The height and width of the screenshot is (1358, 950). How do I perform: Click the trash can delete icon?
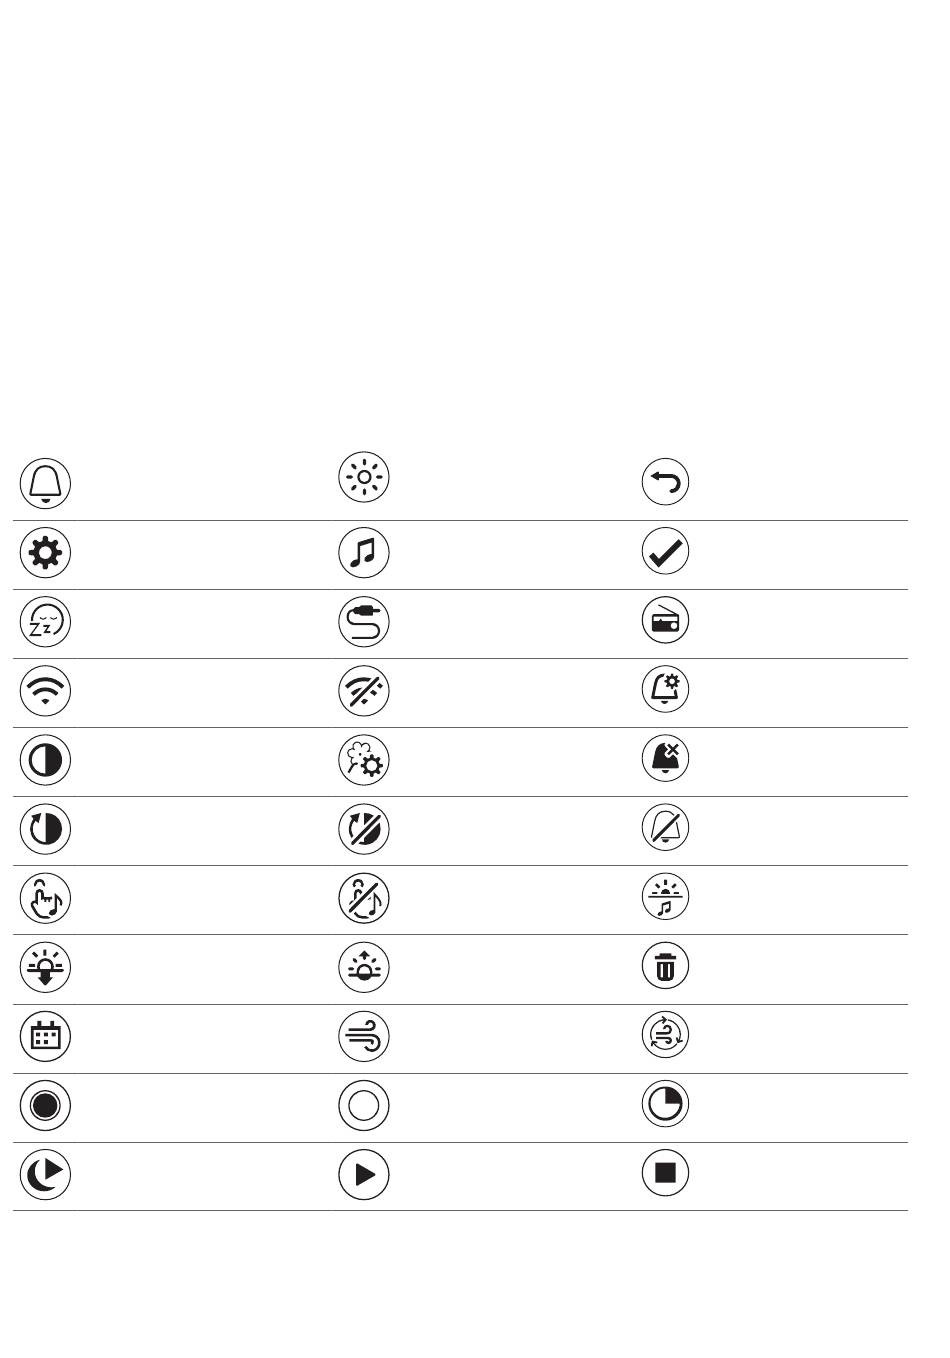click(x=665, y=966)
